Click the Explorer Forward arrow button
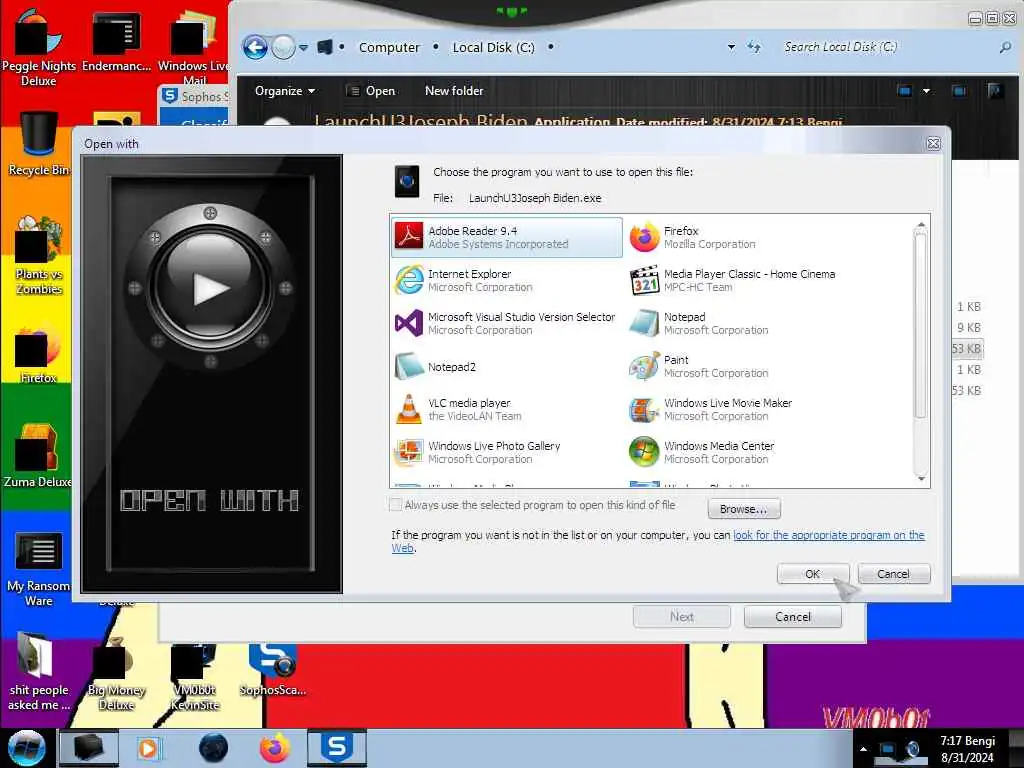This screenshot has width=1024, height=768. [x=283, y=47]
